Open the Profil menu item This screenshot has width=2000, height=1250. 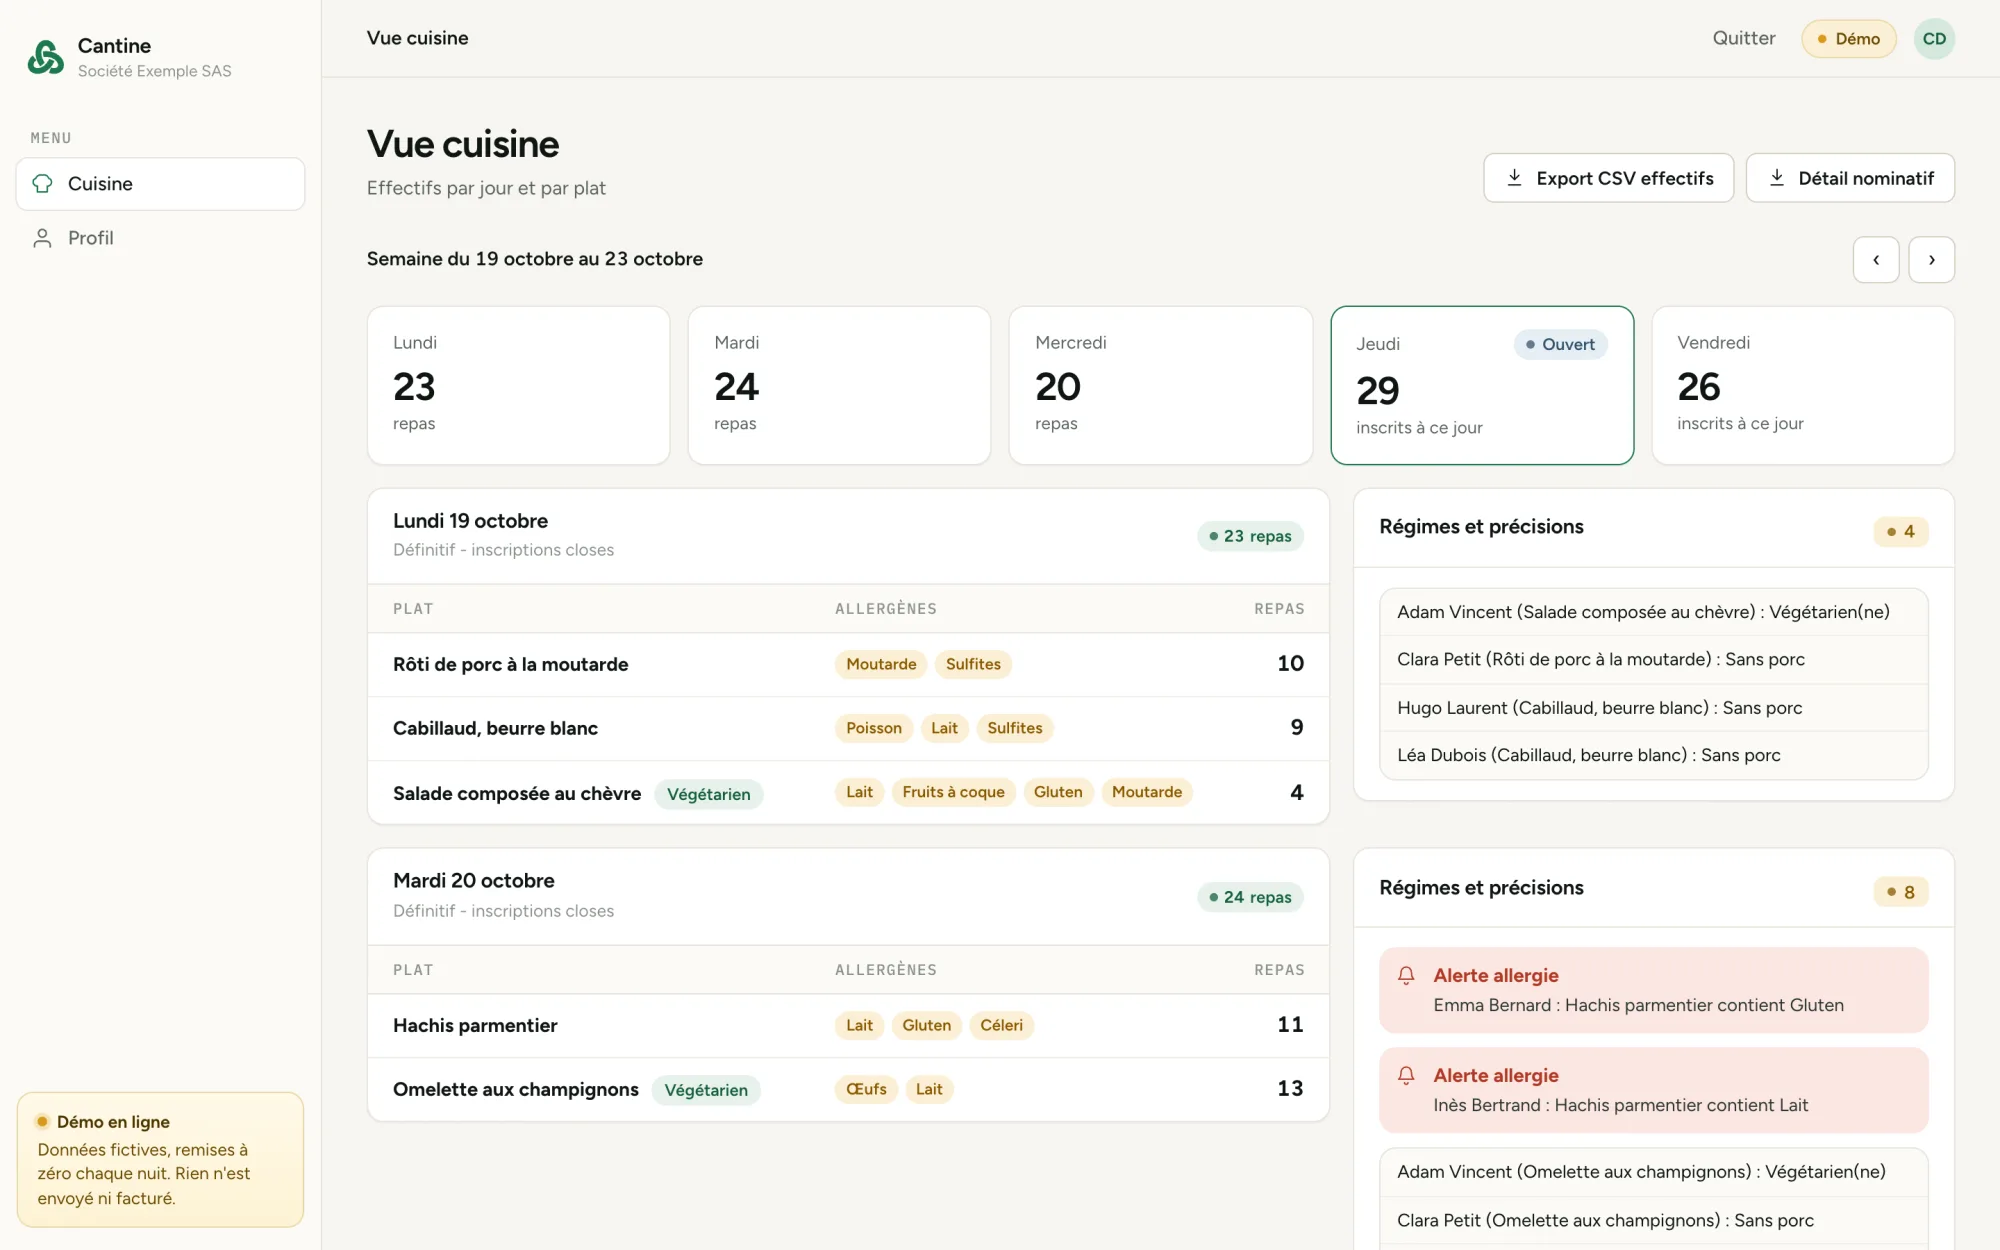(160, 238)
